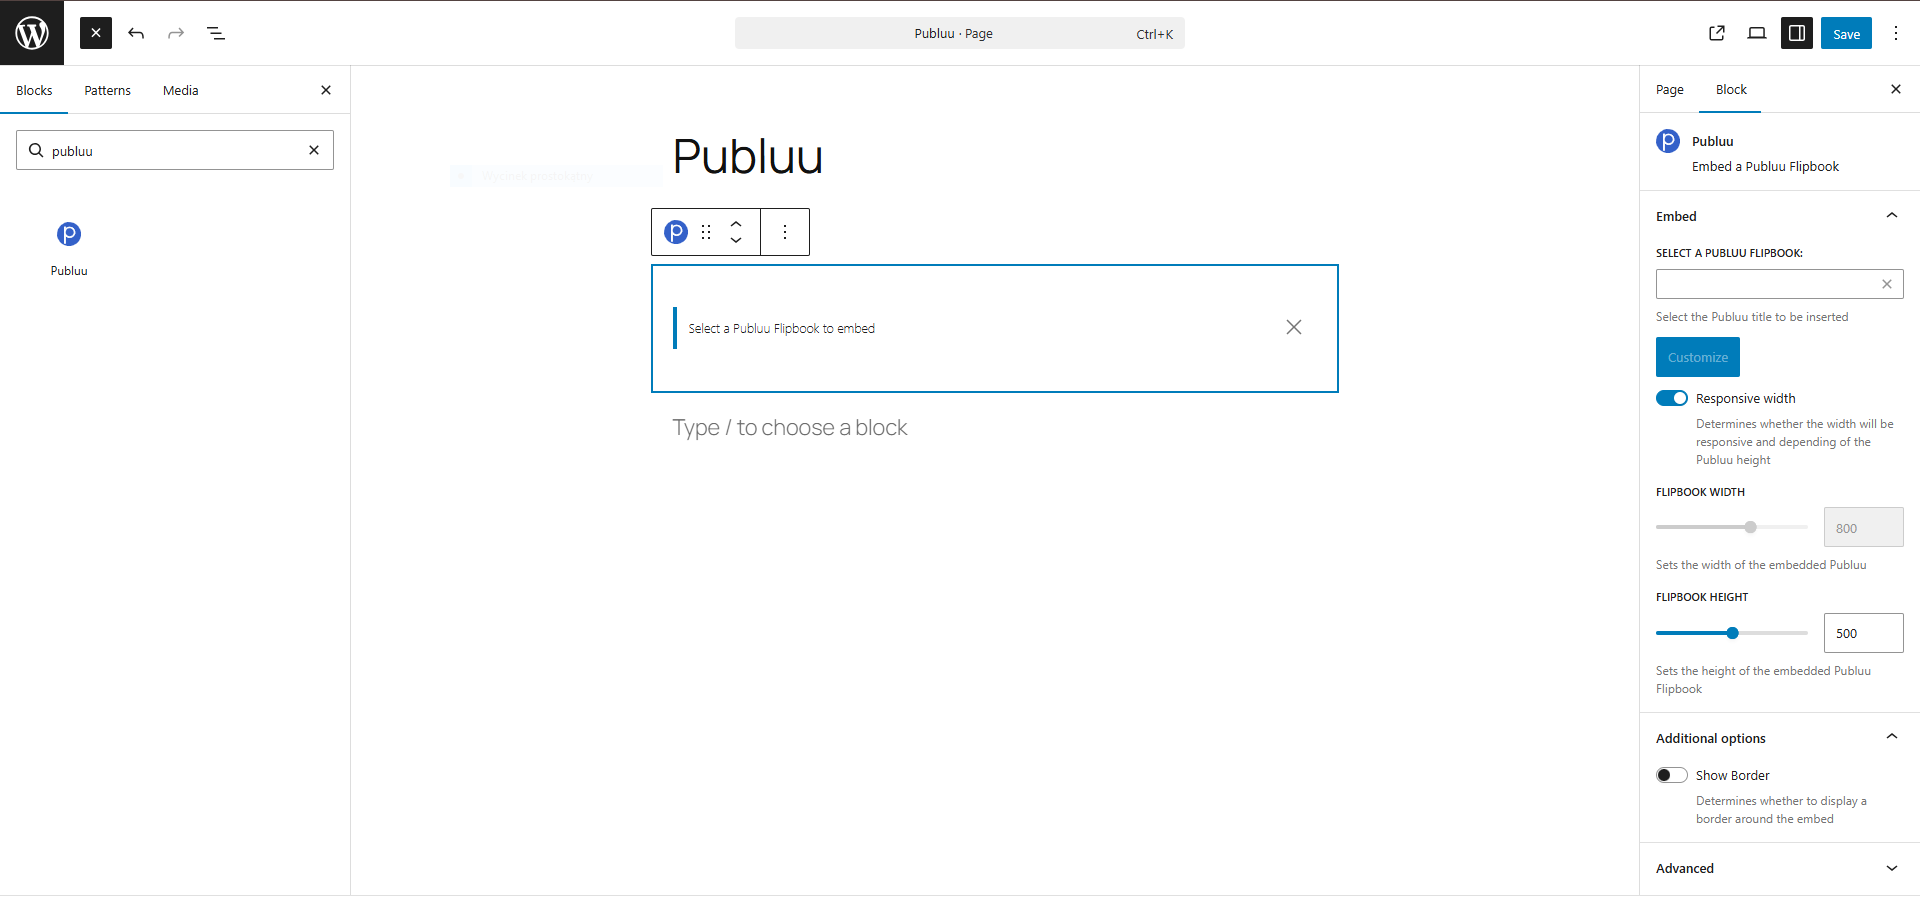Screen dimensions: 1920x897
Task: Open the document overview list
Action: click(x=216, y=33)
